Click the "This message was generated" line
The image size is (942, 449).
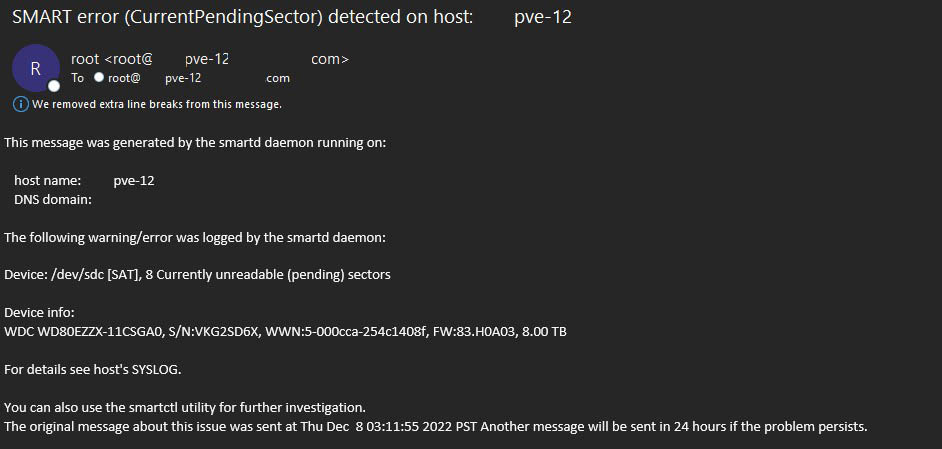(195, 143)
